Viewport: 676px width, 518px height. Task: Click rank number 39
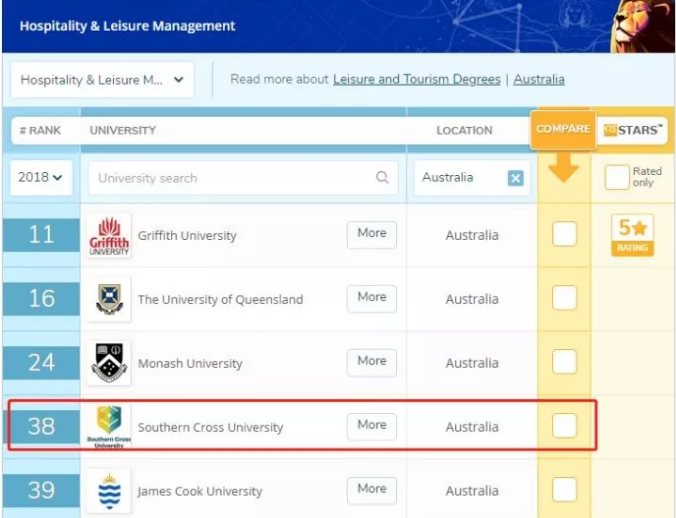tap(41, 490)
